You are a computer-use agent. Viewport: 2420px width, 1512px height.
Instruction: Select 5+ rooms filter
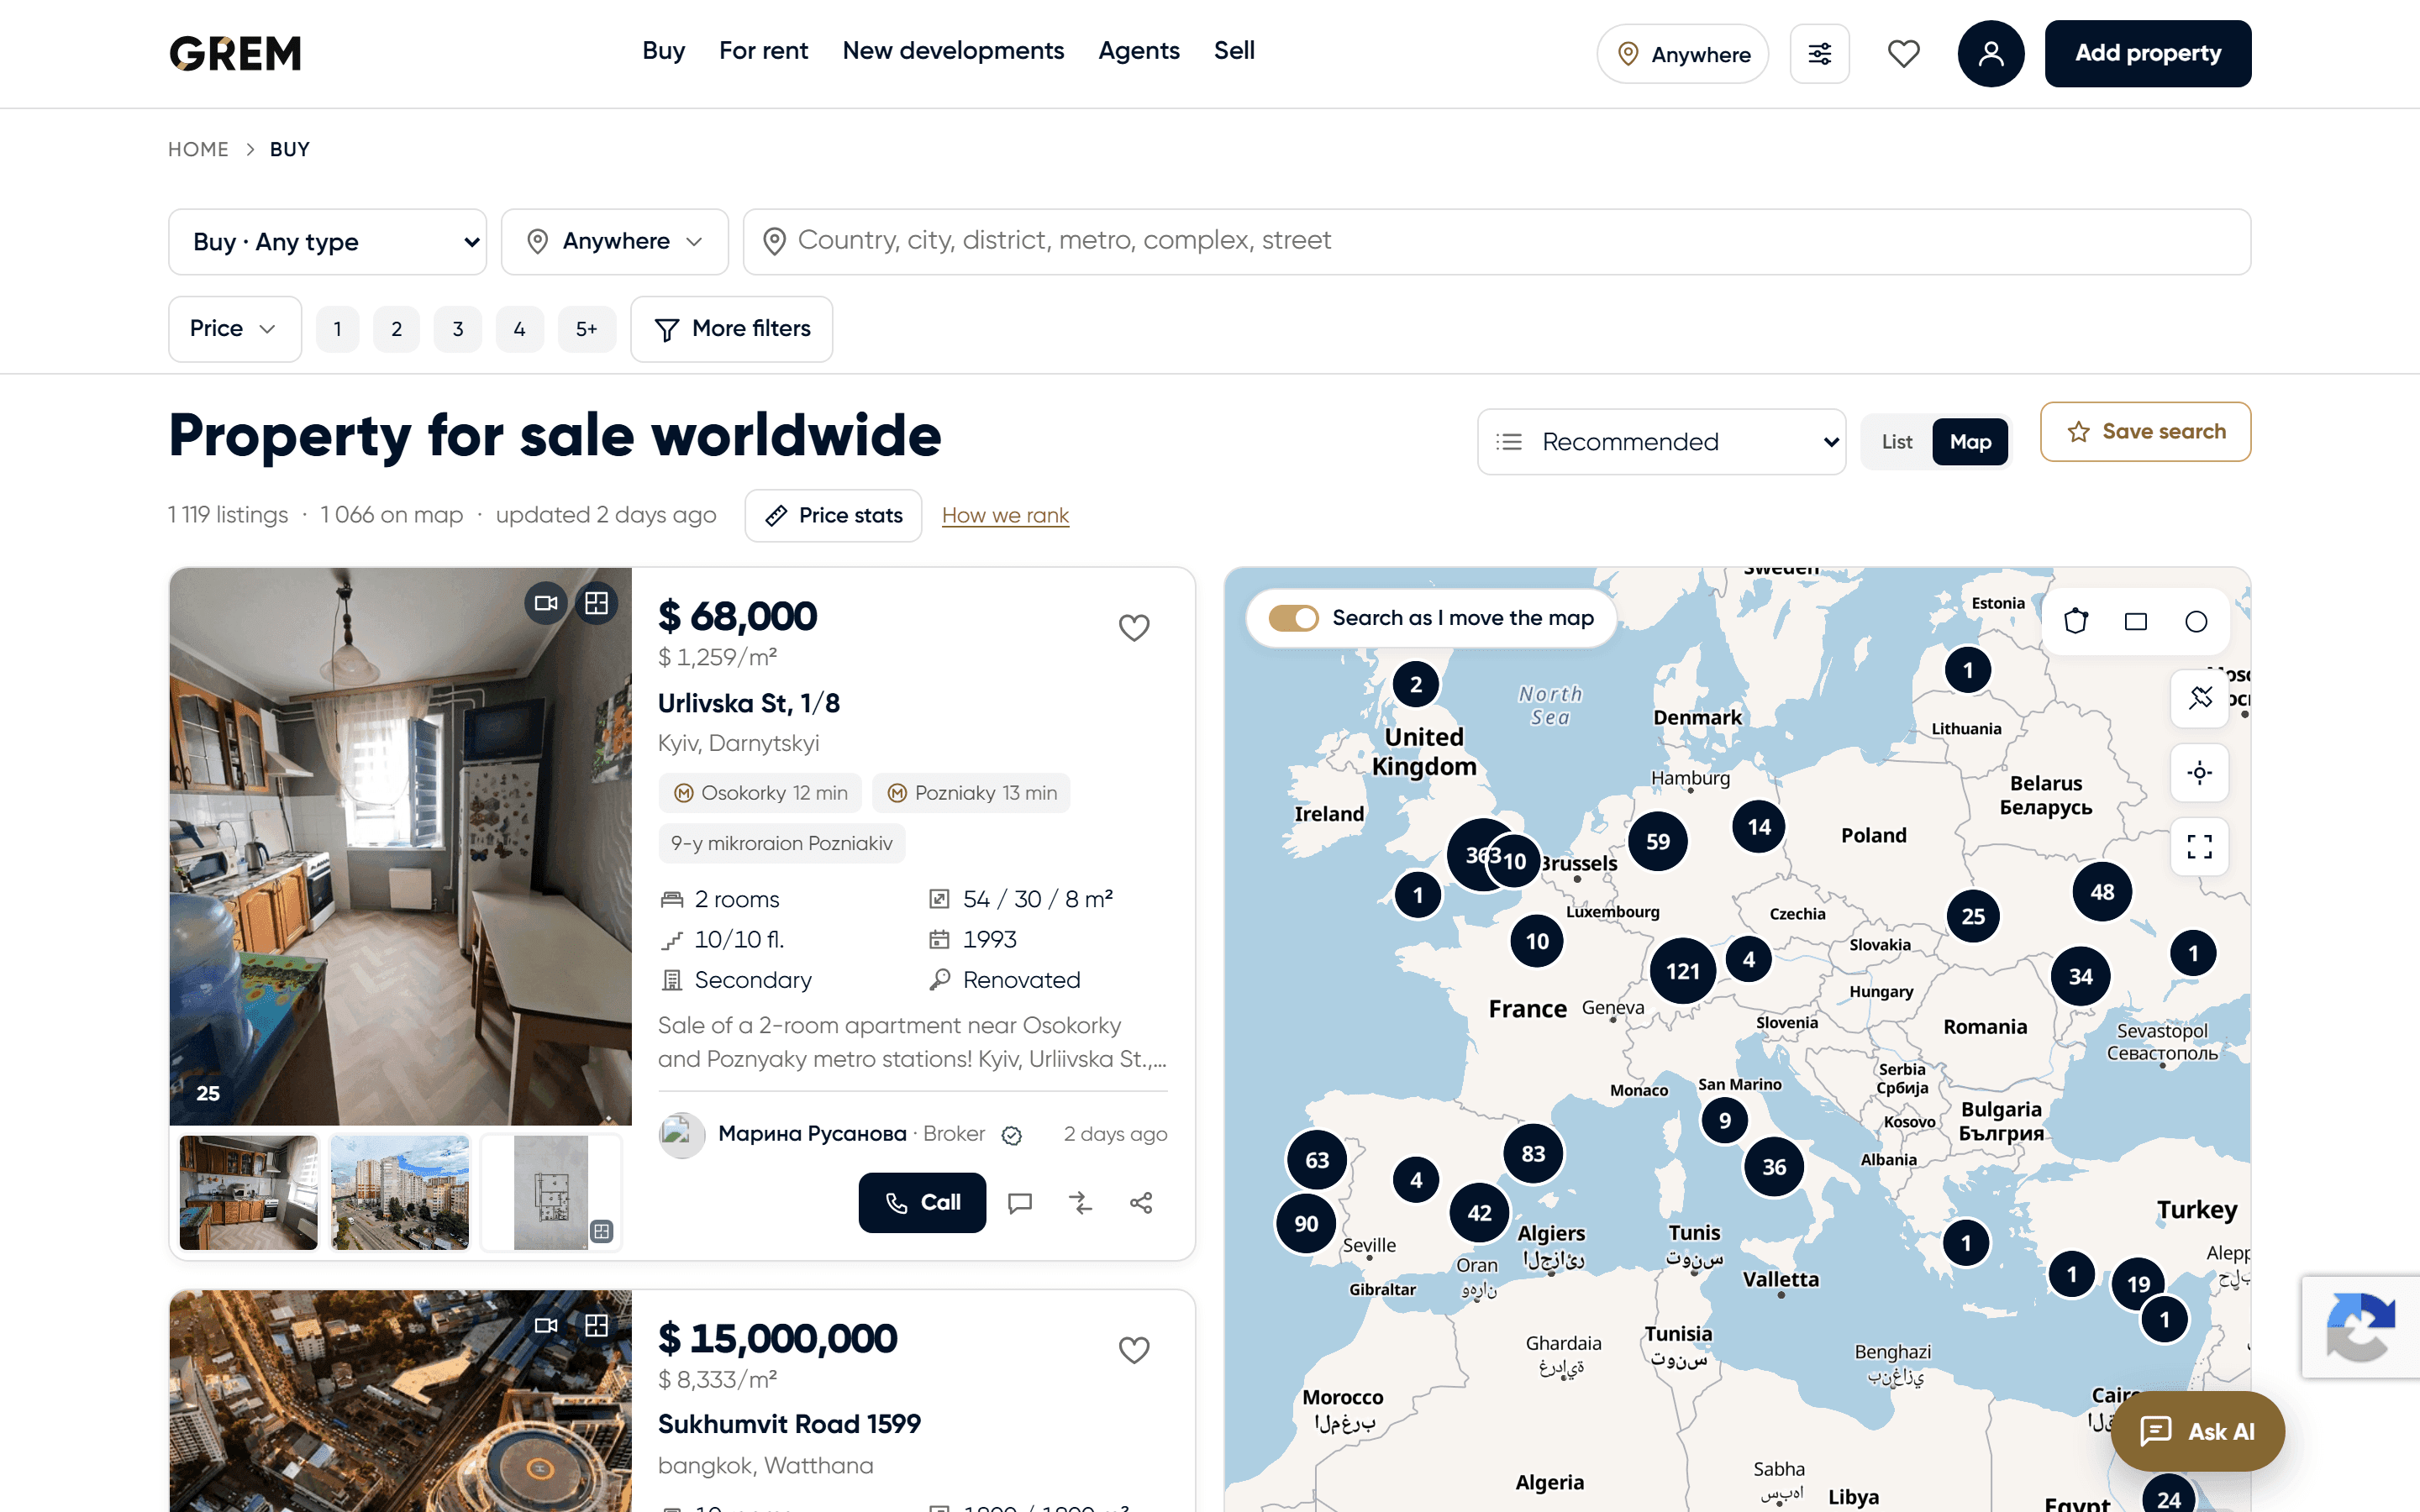[587, 329]
